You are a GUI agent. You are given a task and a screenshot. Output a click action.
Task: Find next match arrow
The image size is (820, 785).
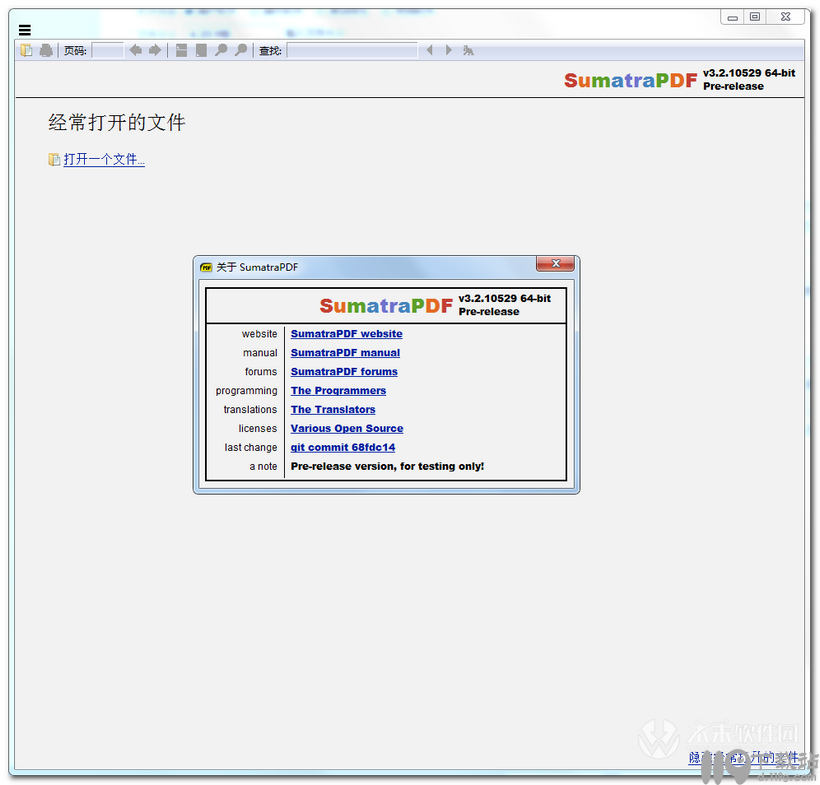click(x=449, y=50)
